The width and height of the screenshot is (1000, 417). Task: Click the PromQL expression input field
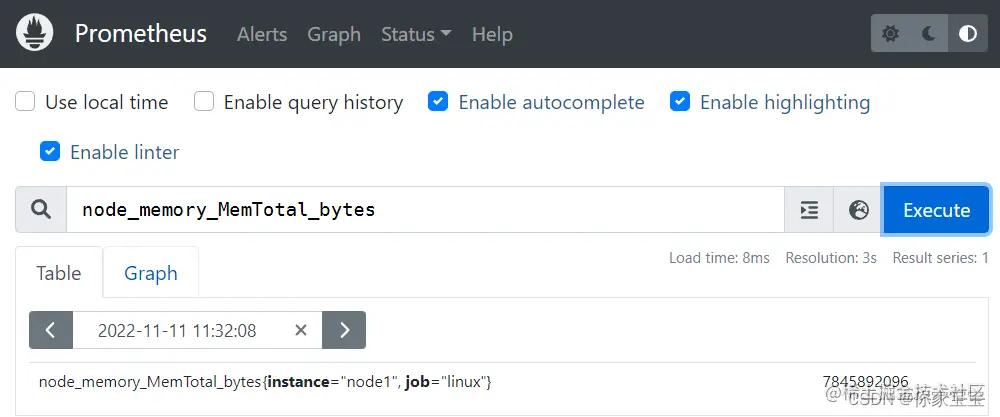coord(425,210)
